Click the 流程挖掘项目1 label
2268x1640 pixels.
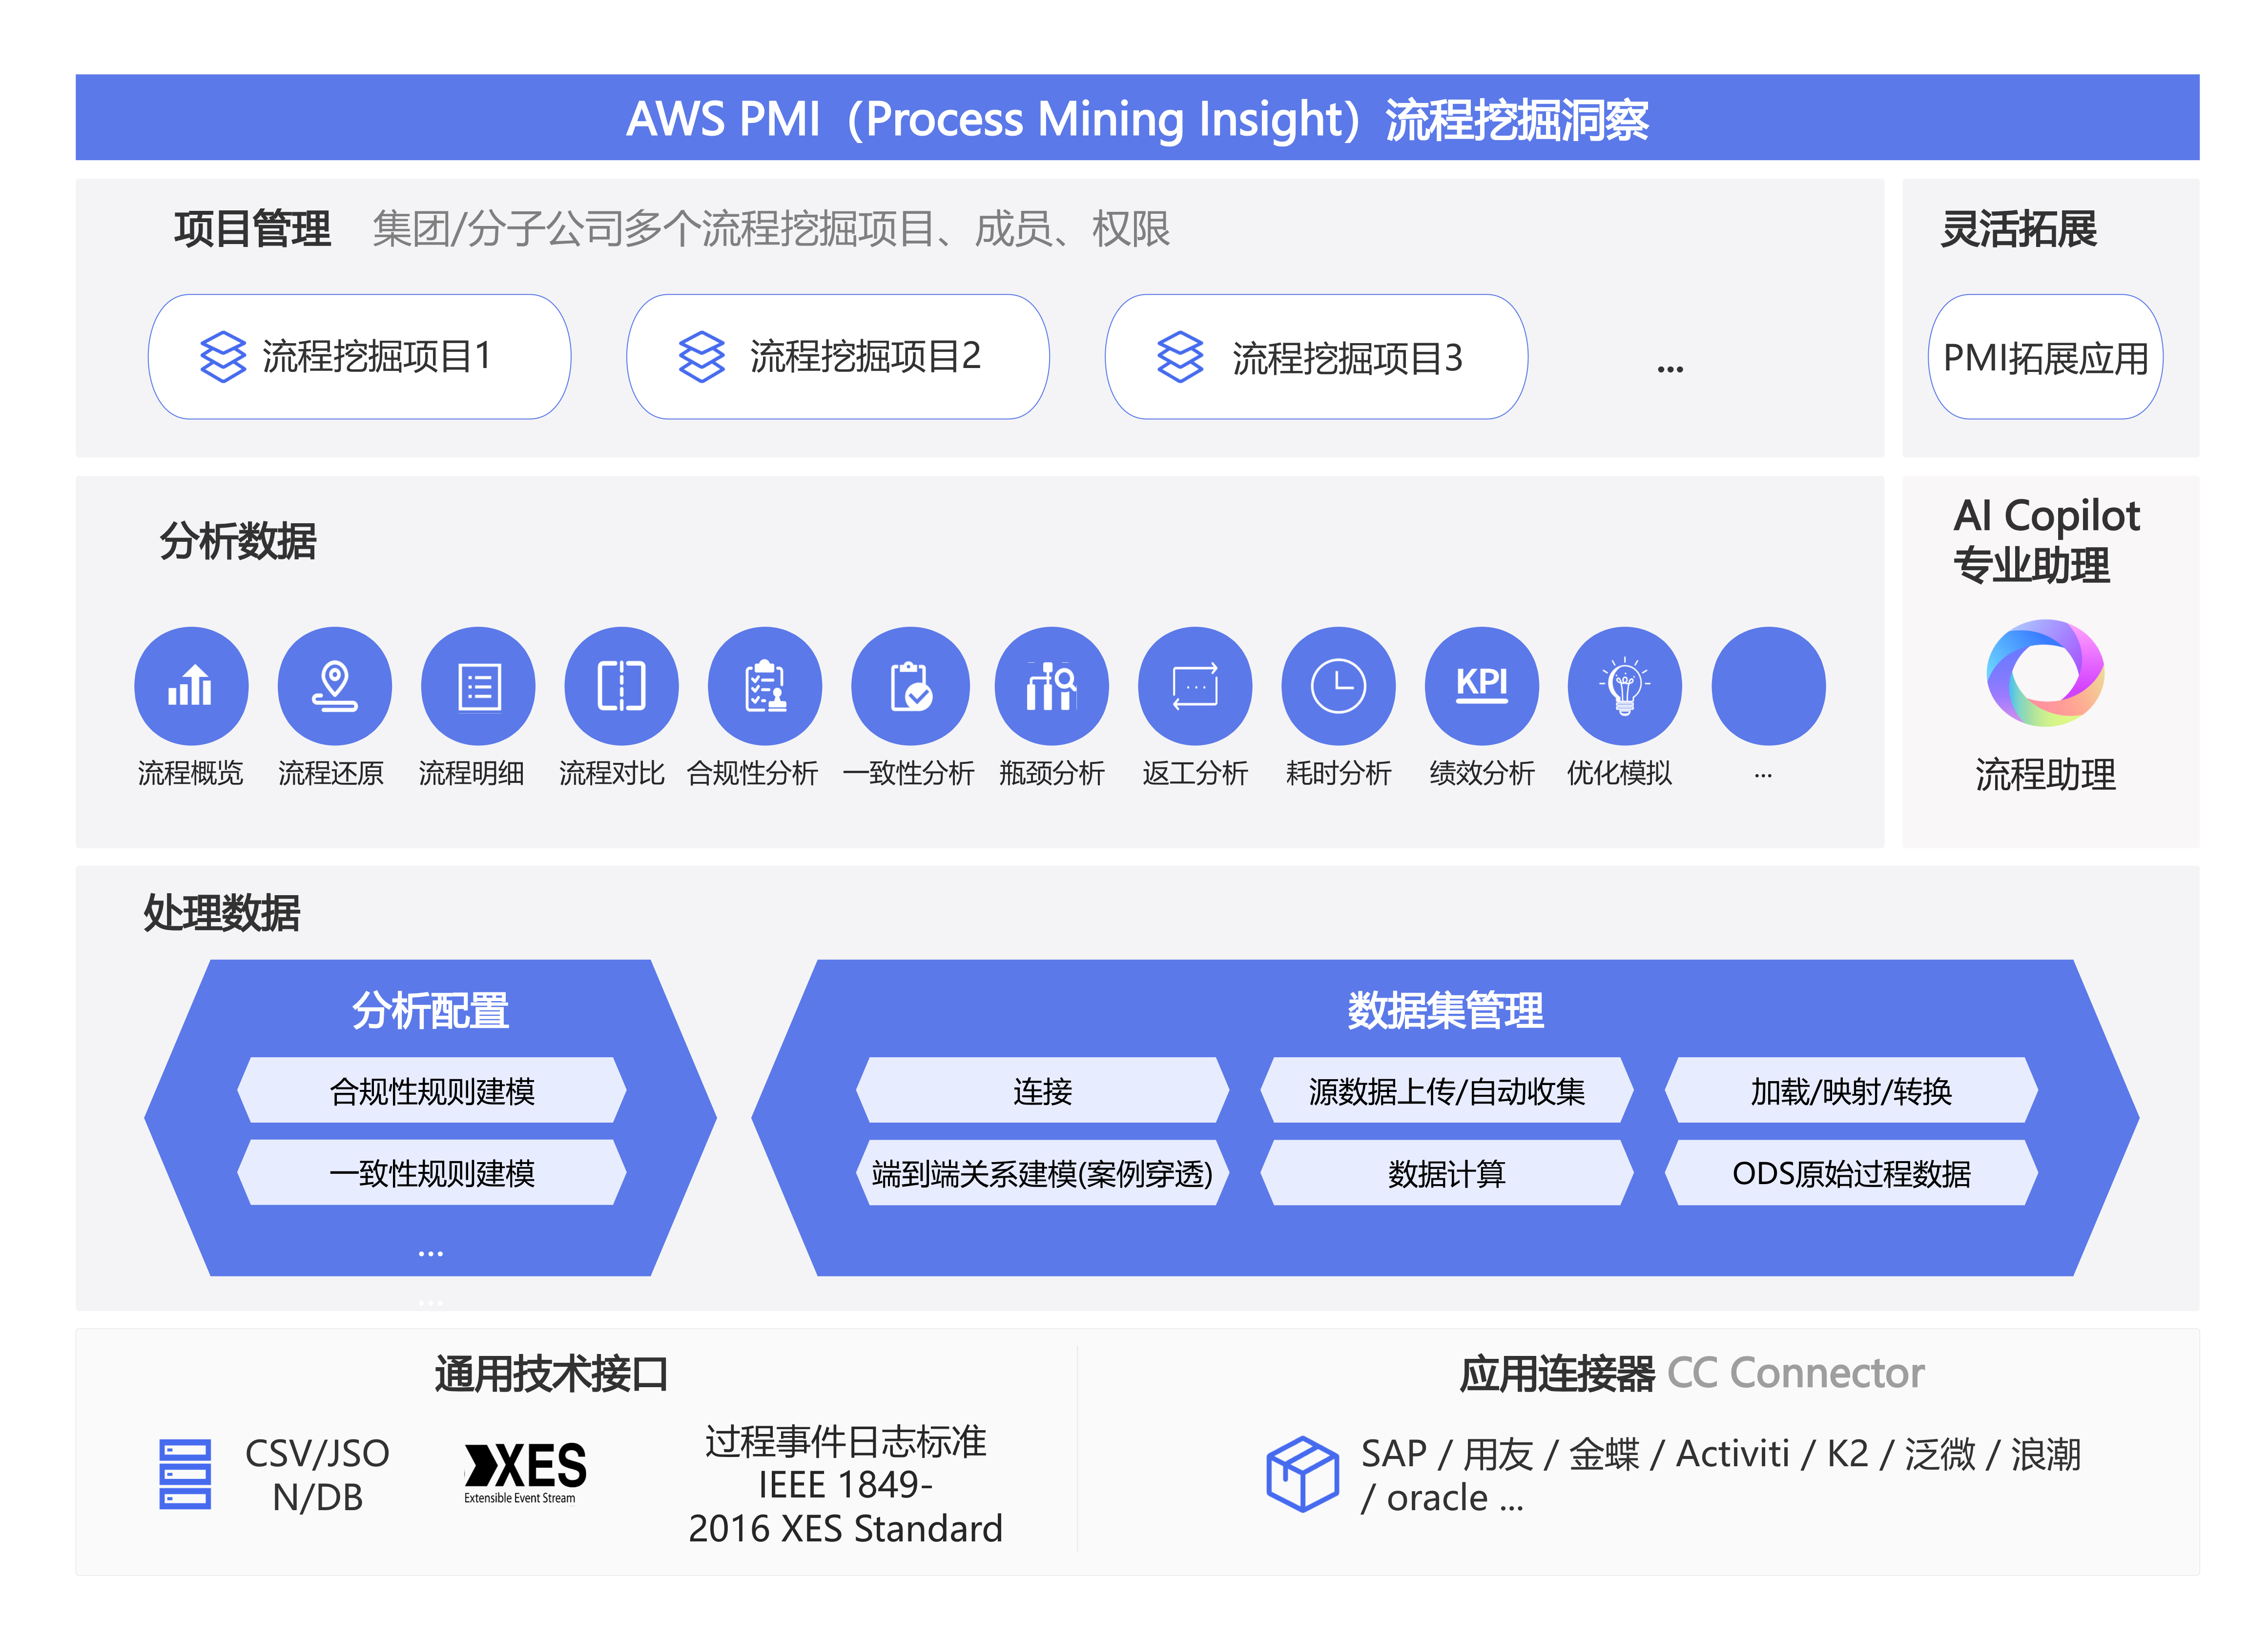[377, 356]
